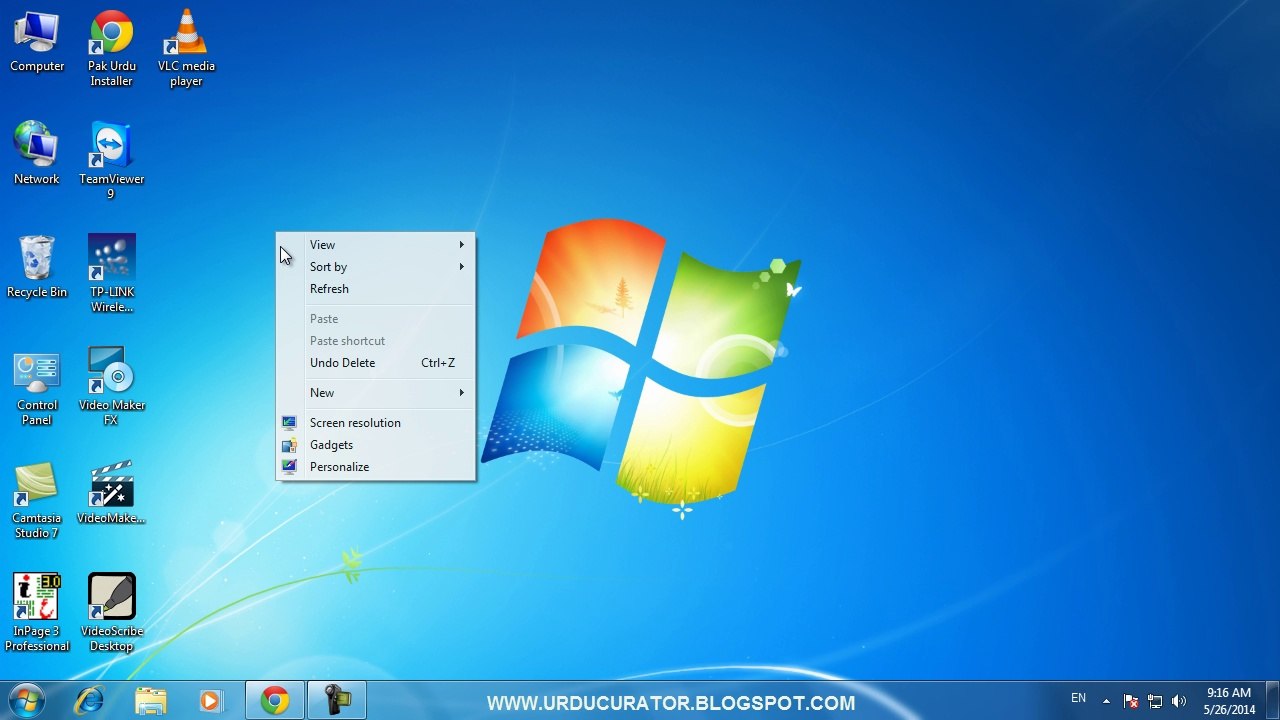Open the volume speaker tray icon
1280x720 pixels.
click(1179, 701)
